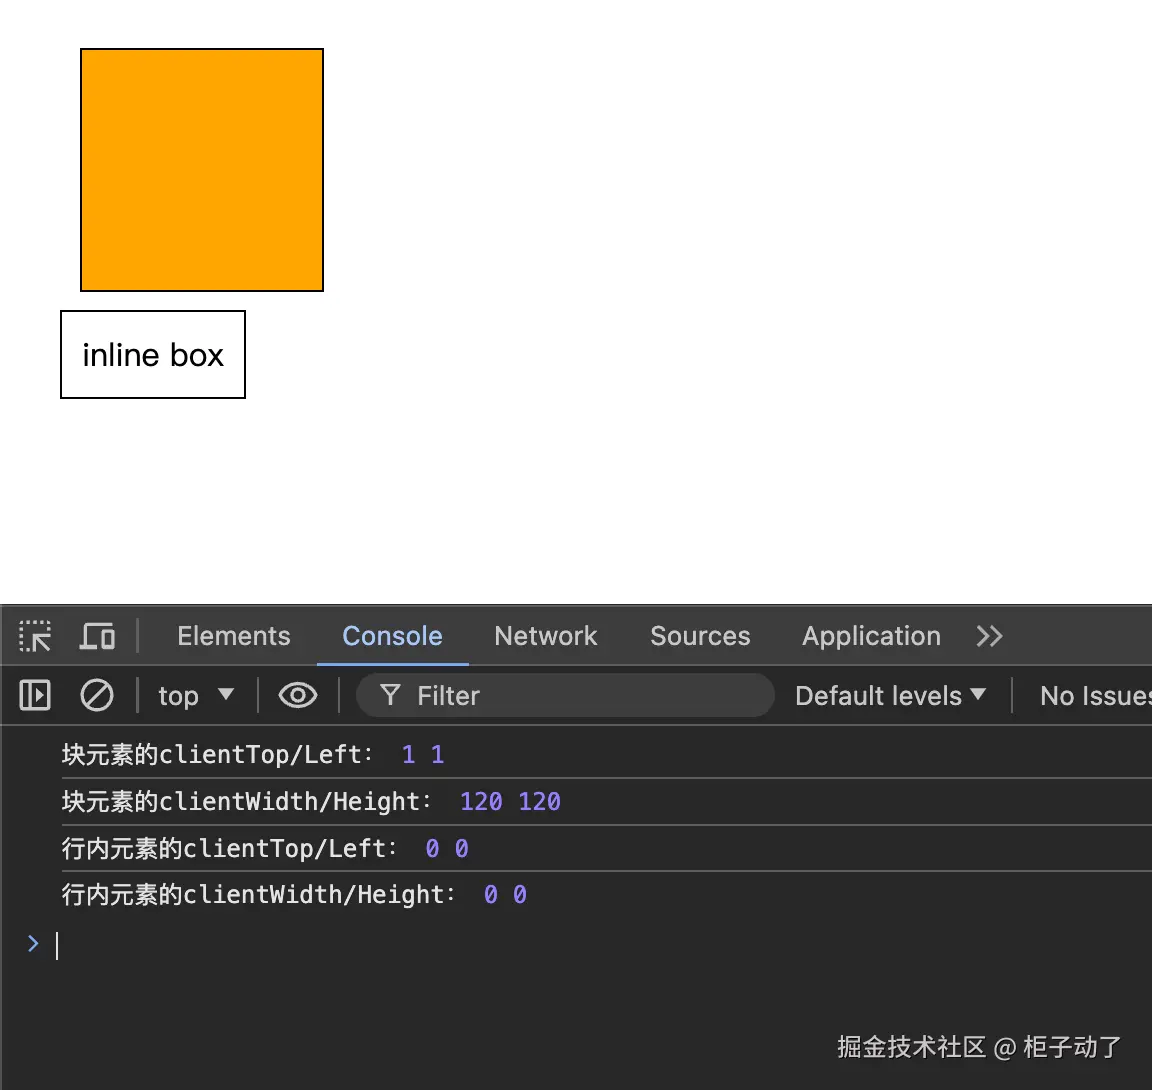The image size is (1152, 1090).
Task: Switch to the Elements tab
Action: pos(234,636)
